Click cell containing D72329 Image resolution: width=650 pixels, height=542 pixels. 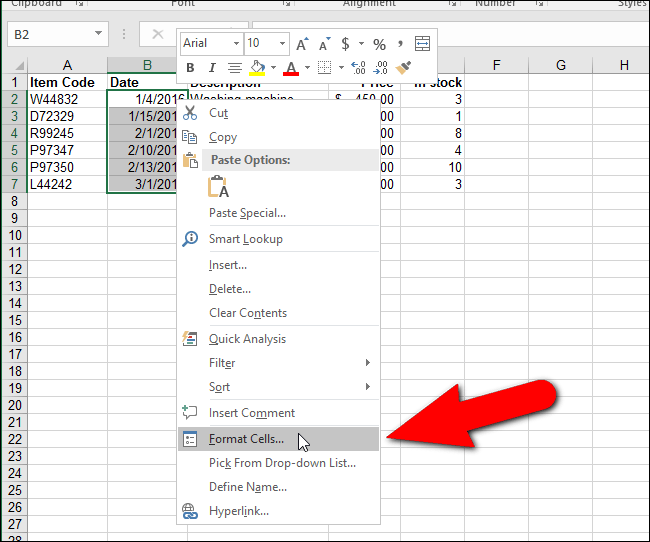[67, 116]
